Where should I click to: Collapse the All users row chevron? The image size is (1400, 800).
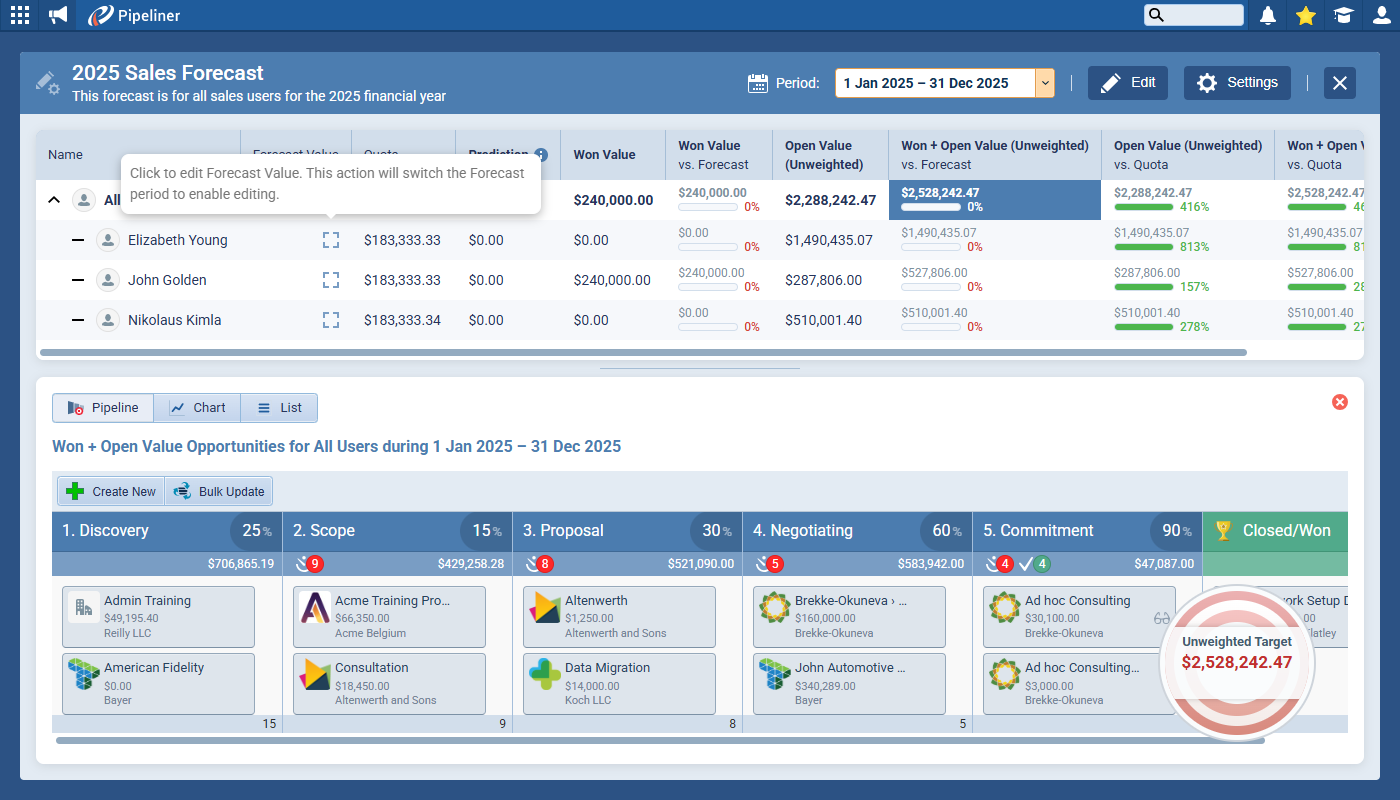[54, 200]
